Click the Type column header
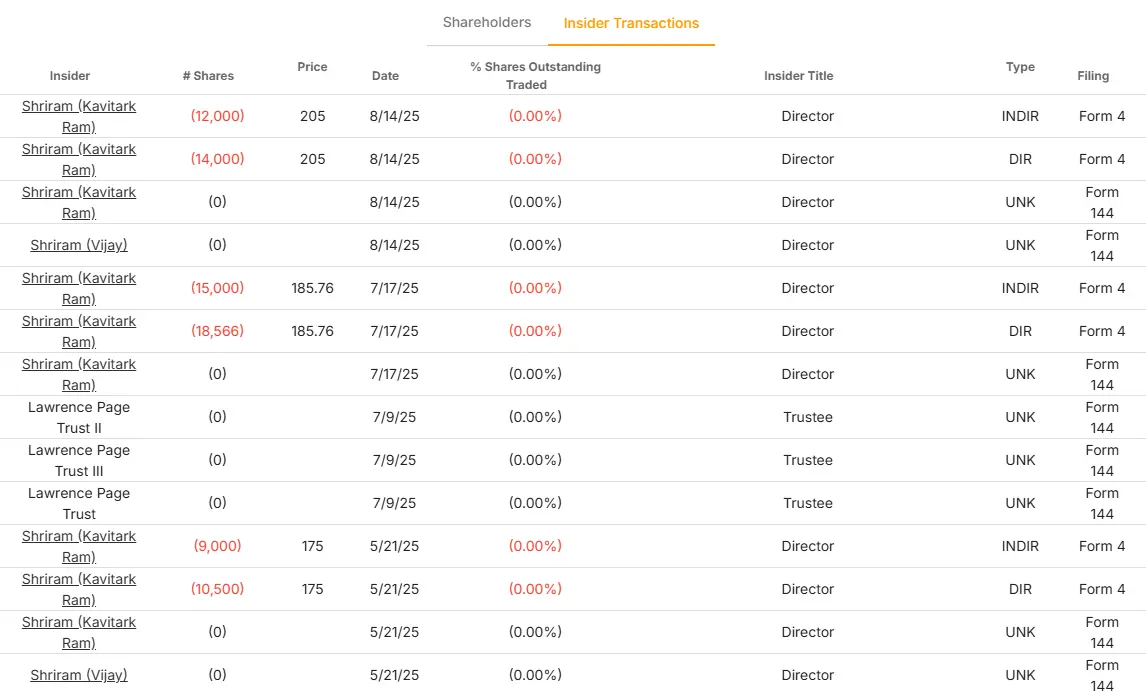The width and height of the screenshot is (1146, 696). tap(1020, 67)
